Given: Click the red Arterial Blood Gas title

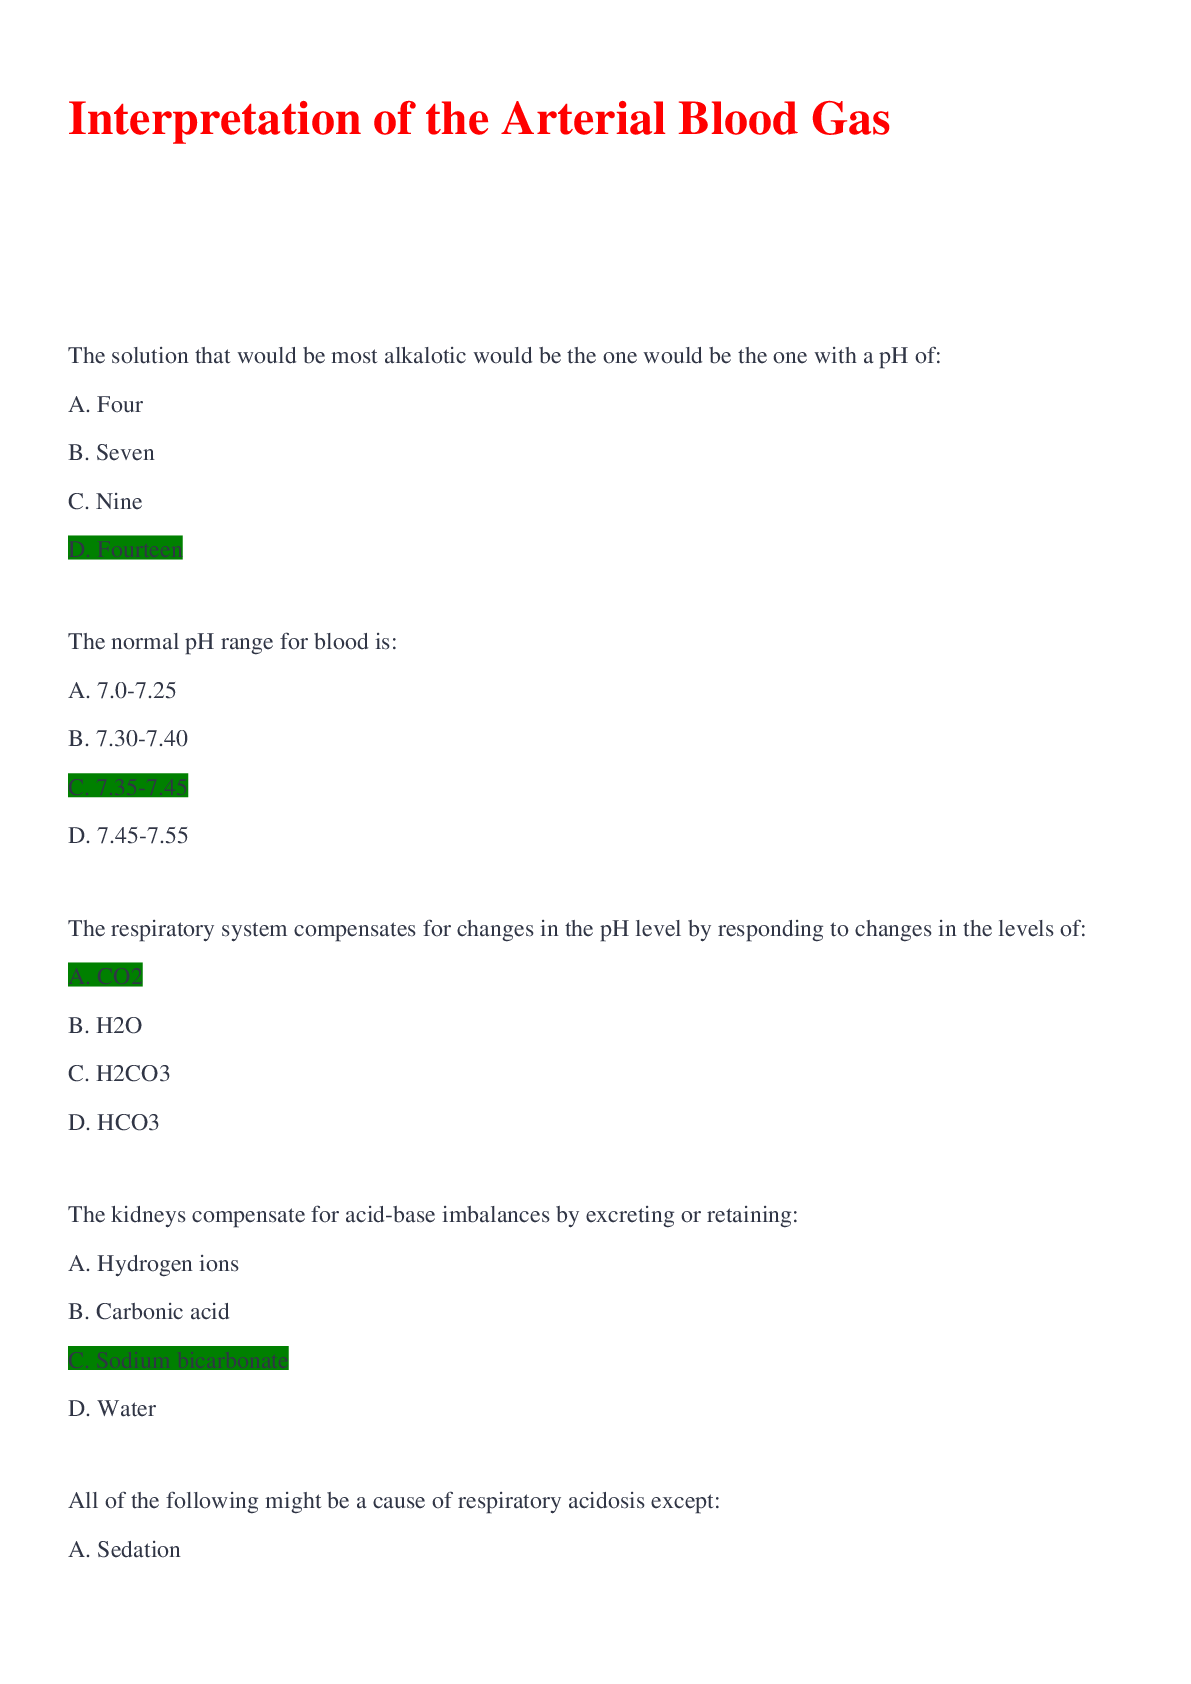Looking at the screenshot, I should 479,119.
